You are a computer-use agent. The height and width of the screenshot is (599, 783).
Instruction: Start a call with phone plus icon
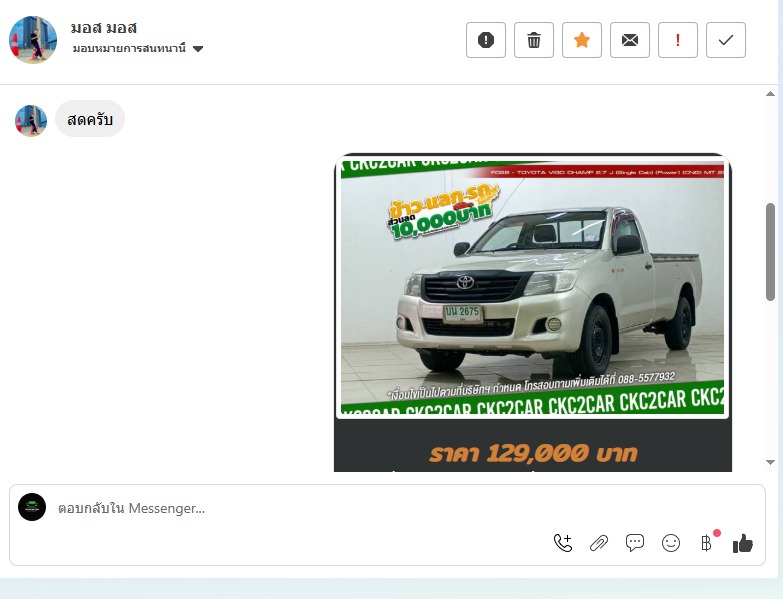pyautogui.click(x=563, y=543)
